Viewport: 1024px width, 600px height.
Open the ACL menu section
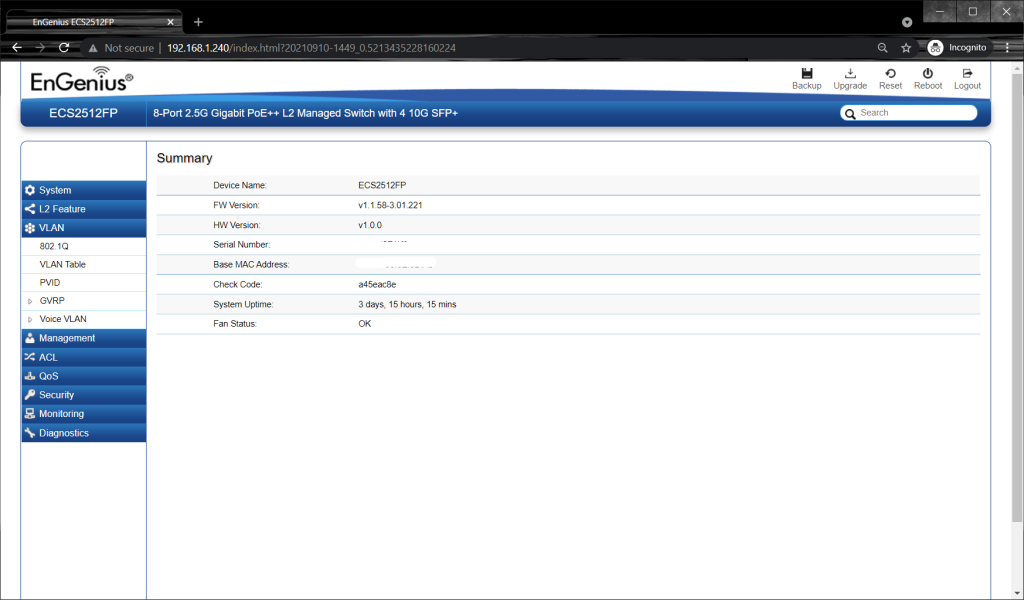(84, 357)
